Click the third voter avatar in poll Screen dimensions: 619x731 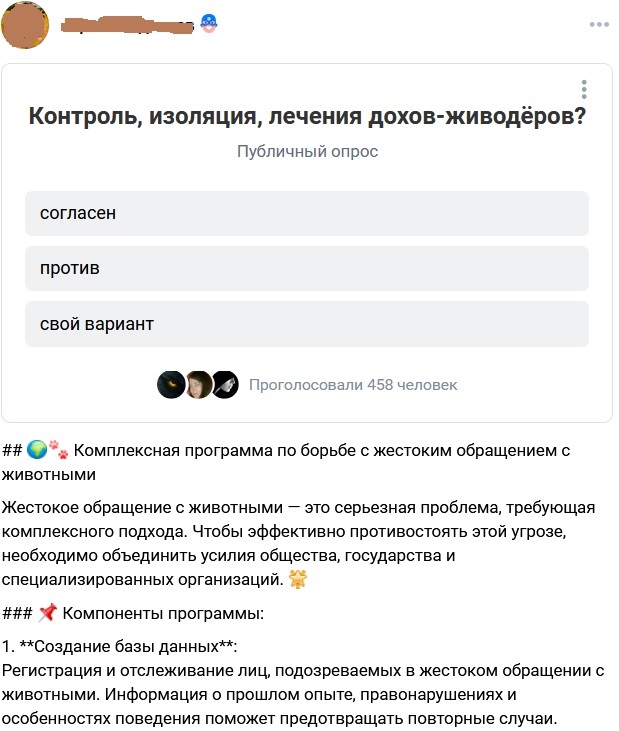point(225,384)
